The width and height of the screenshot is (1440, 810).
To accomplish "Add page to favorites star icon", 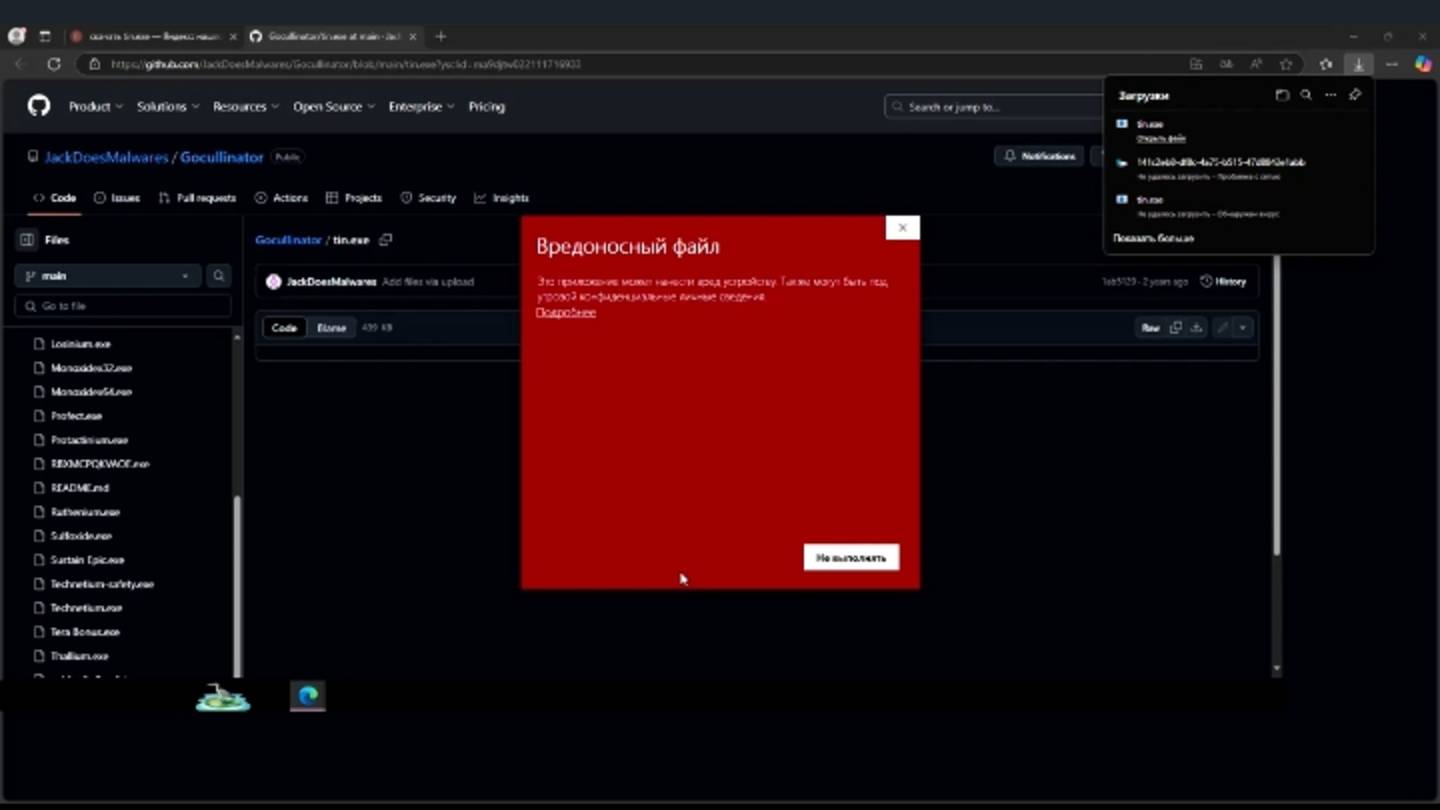I will (1286, 64).
